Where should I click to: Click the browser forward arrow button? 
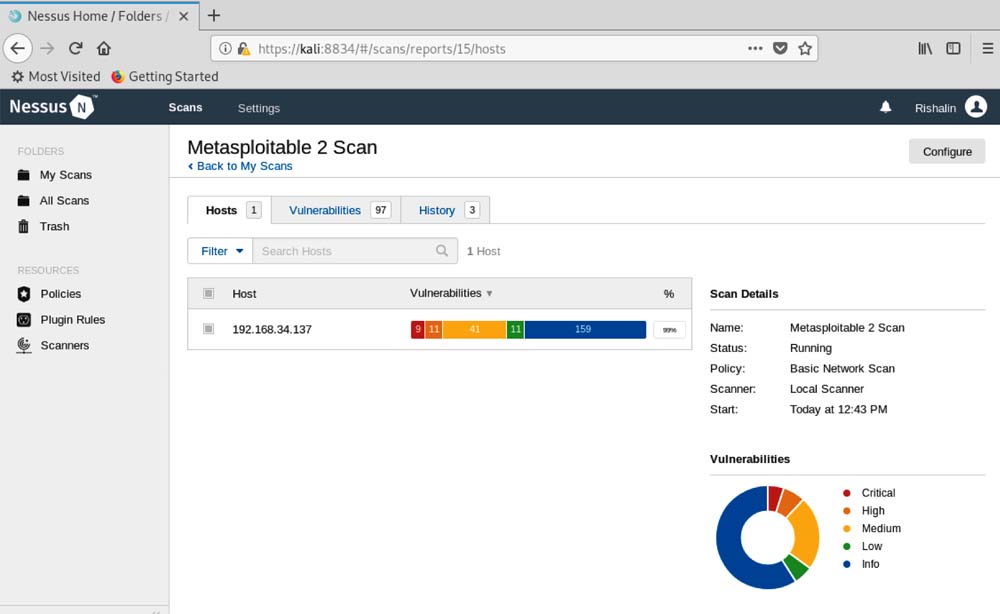click(47, 48)
